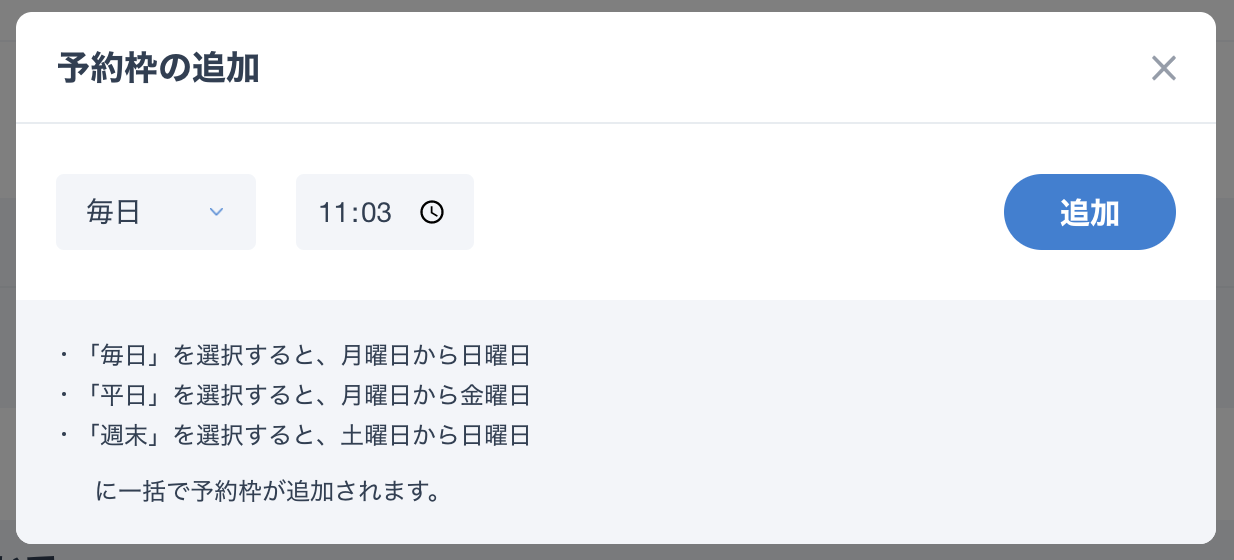The height and width of the screenshot is (560, 1234).
Task: Click the 「週末」 word in the third help line
Action: (121, 435)
